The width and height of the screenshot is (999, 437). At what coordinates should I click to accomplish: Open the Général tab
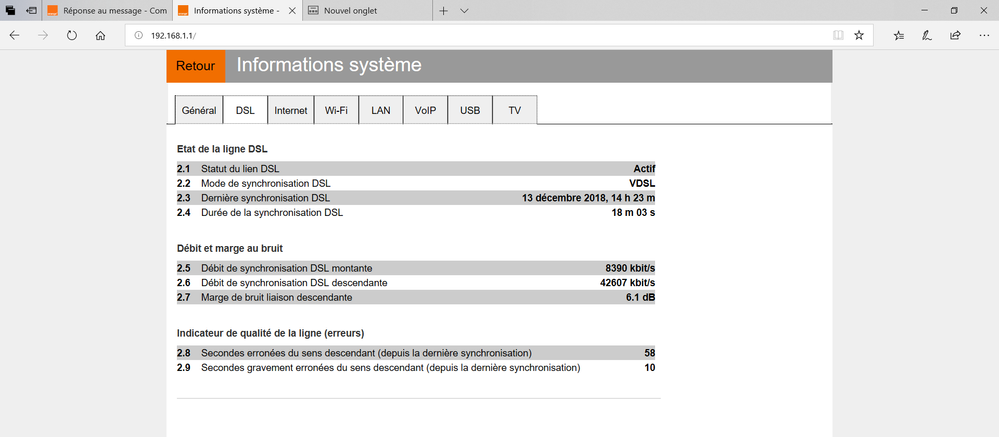click(199, 110)
